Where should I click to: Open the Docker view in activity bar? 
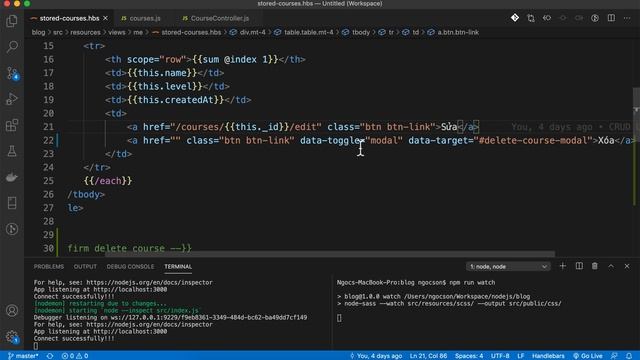12,177
